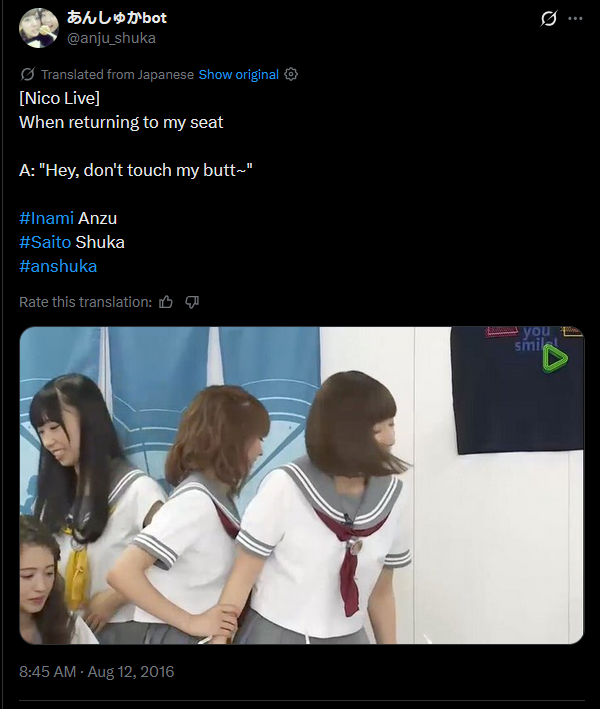
Task: Click green play logo on the video
Action: (555, 359)
